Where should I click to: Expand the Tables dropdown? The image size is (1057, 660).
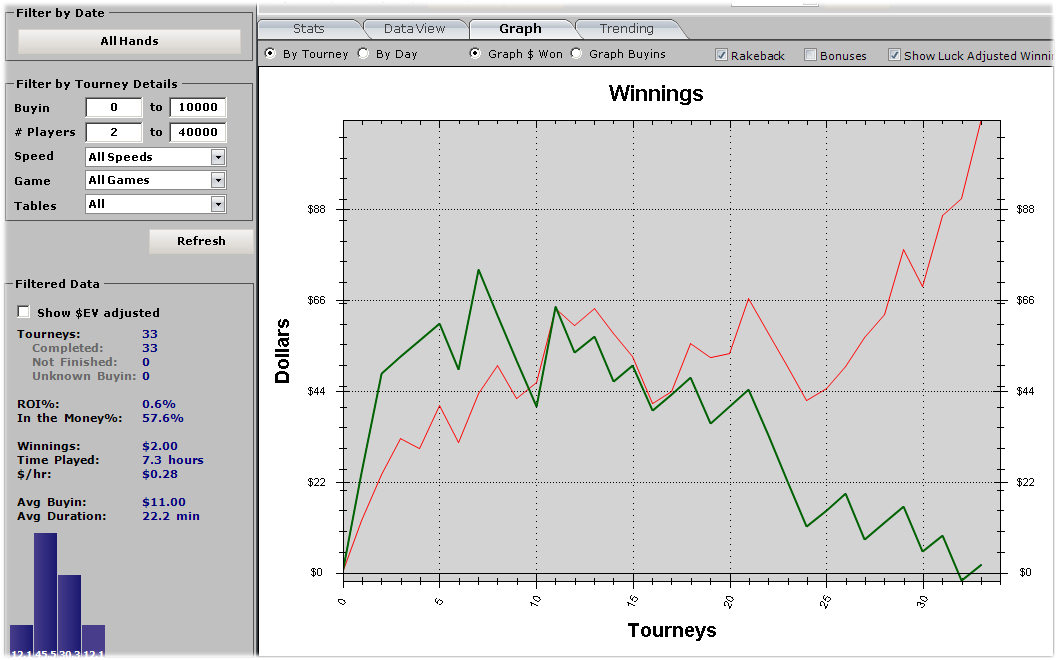[218, 204]
